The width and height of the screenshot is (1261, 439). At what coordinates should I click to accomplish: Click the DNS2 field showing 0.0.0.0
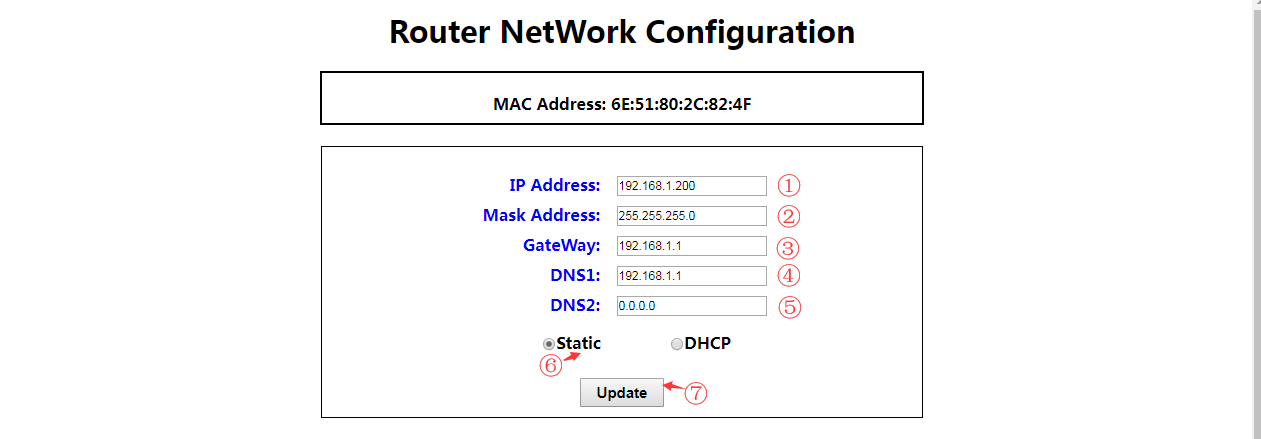tap(691, 306)
